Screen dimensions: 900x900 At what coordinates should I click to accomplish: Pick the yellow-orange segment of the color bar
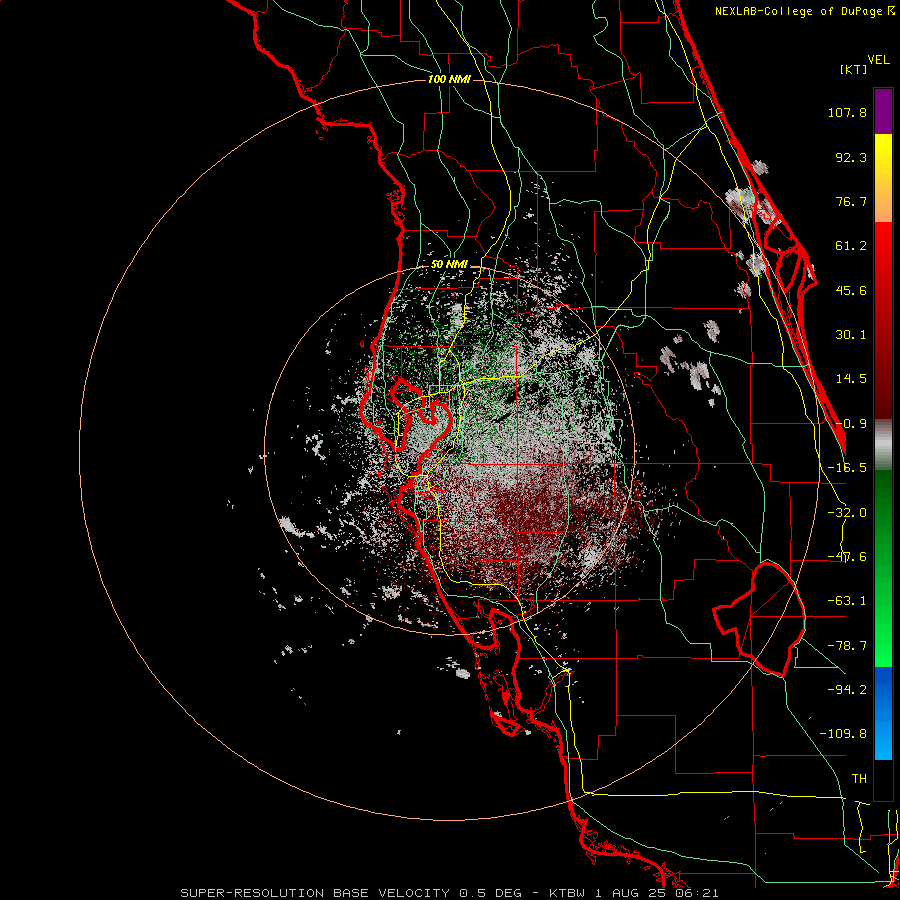pos(883,178)
